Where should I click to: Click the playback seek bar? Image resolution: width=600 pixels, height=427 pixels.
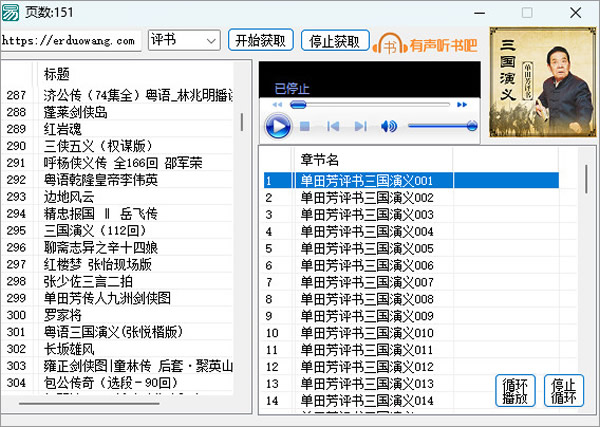pos(375,104)
